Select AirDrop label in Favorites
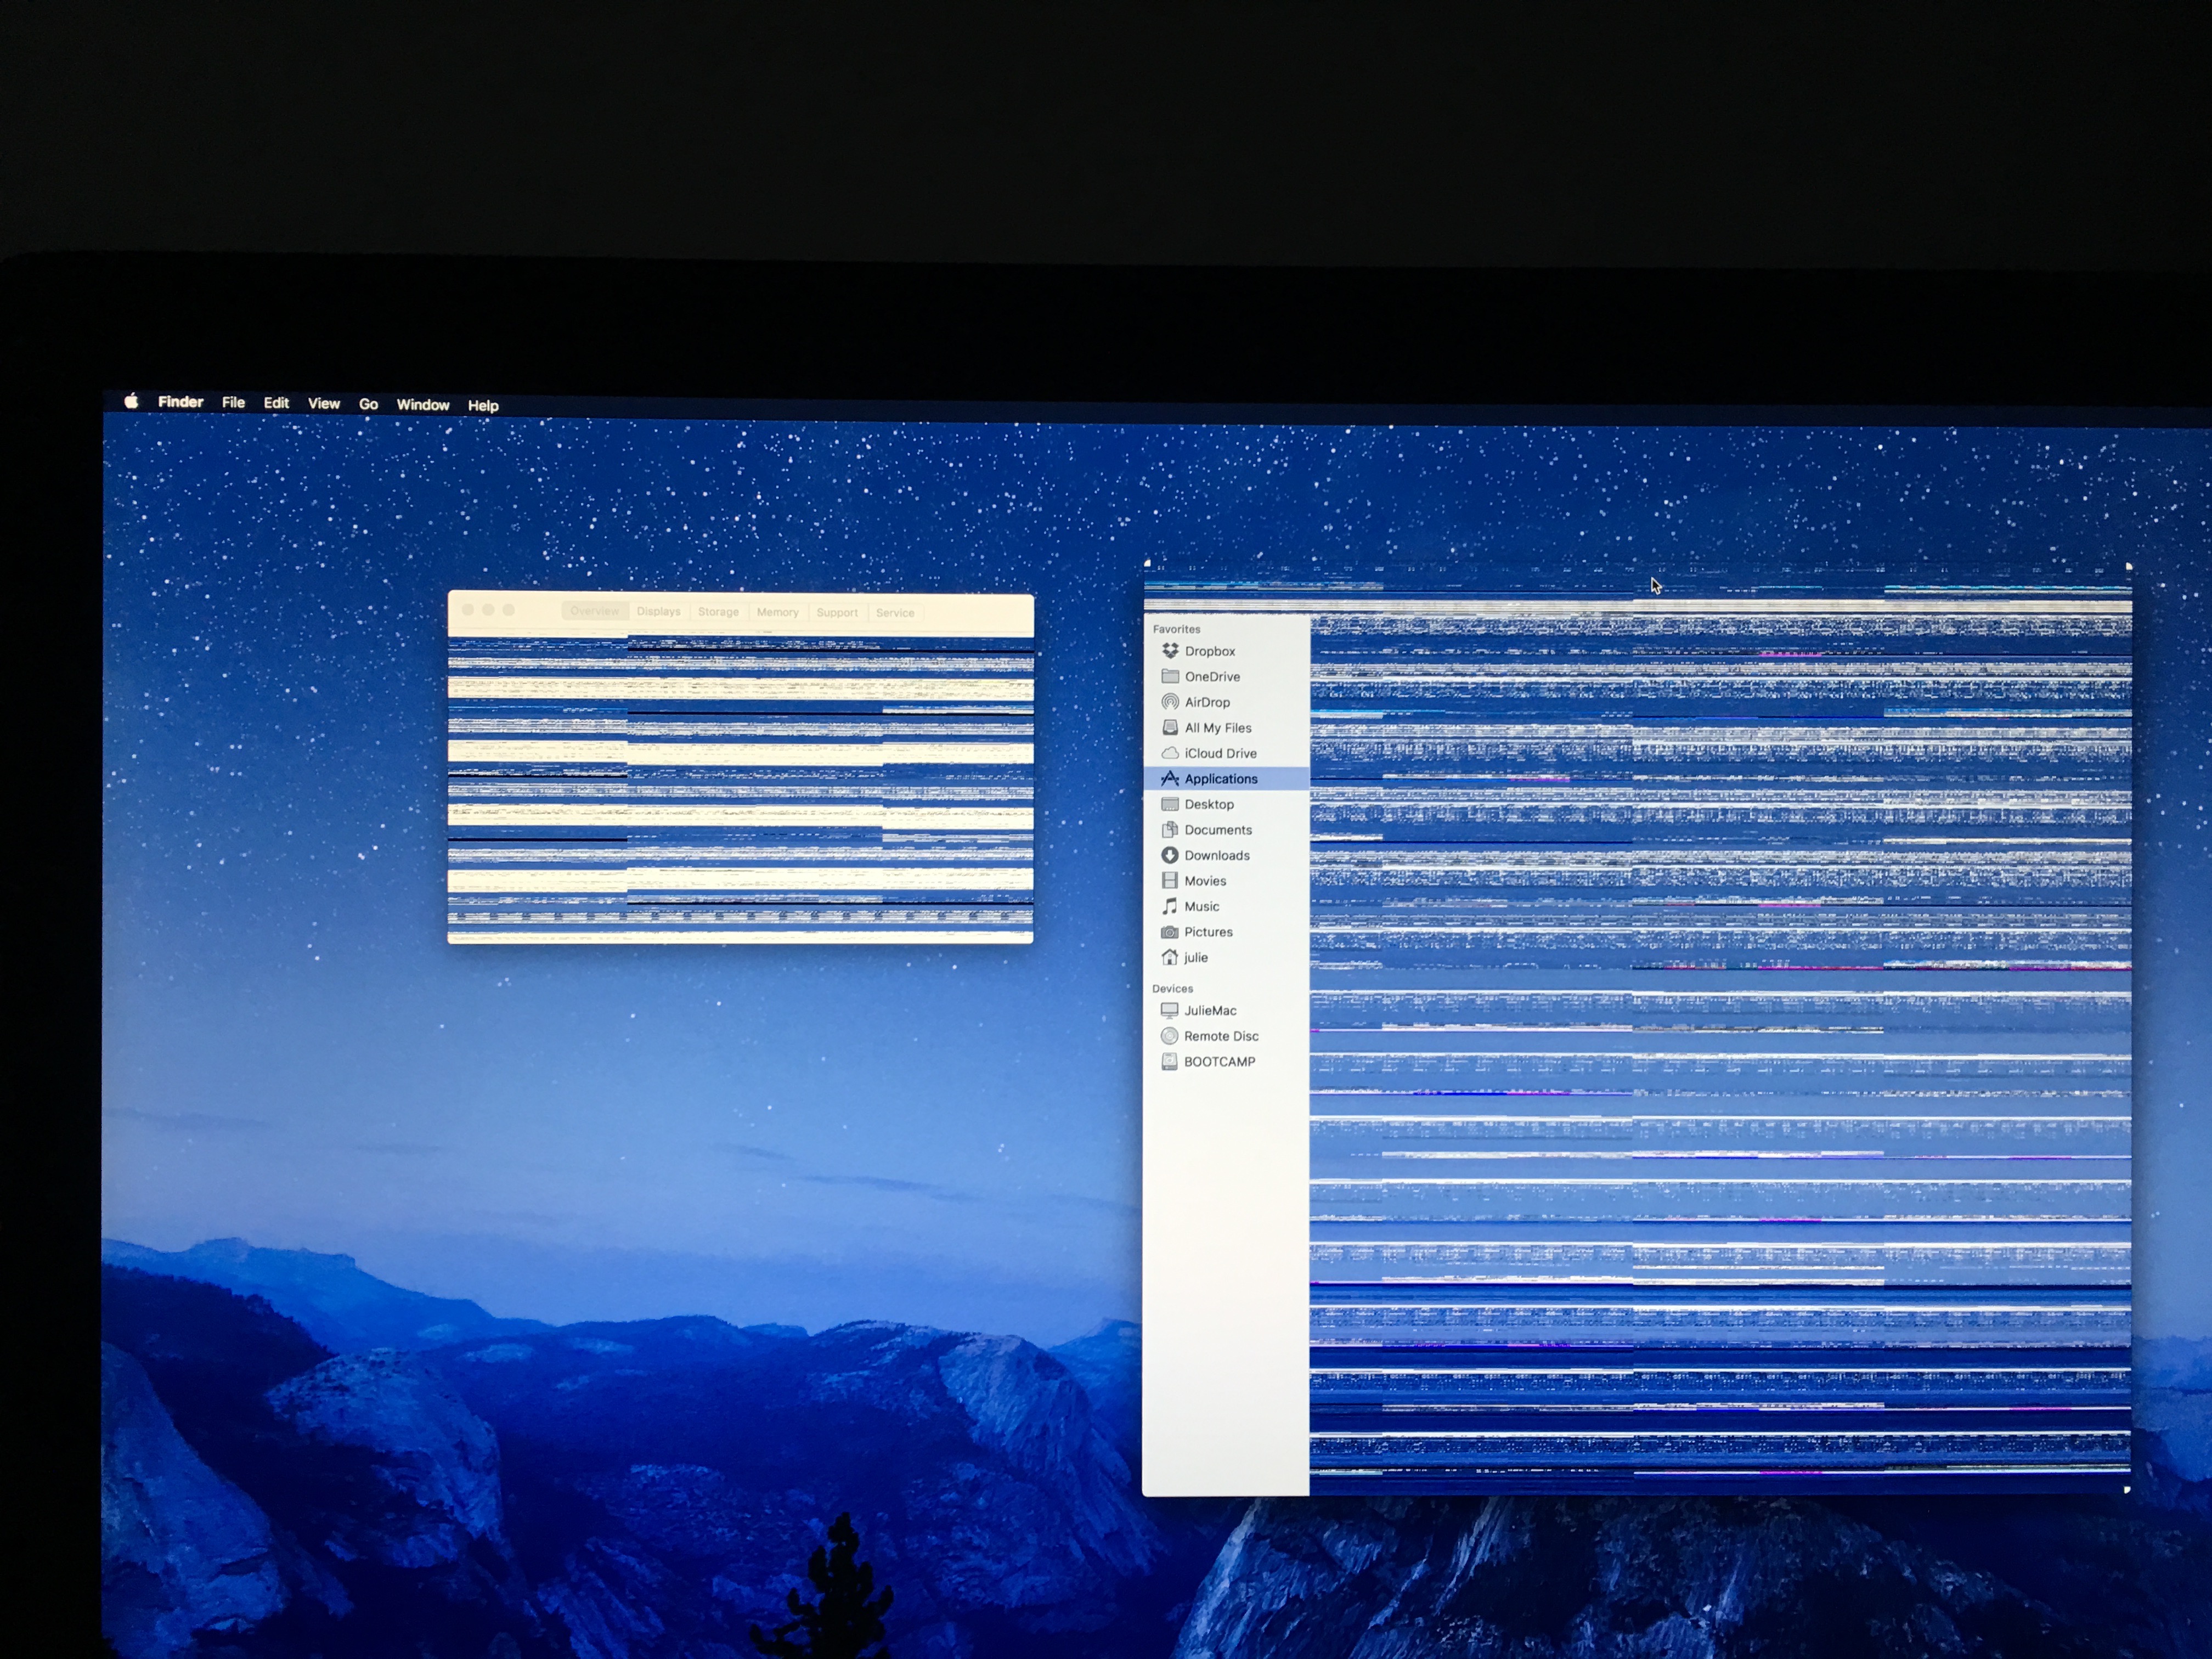The height and width of the screenshot is (1659, 2212). [x=1207, y=702]
